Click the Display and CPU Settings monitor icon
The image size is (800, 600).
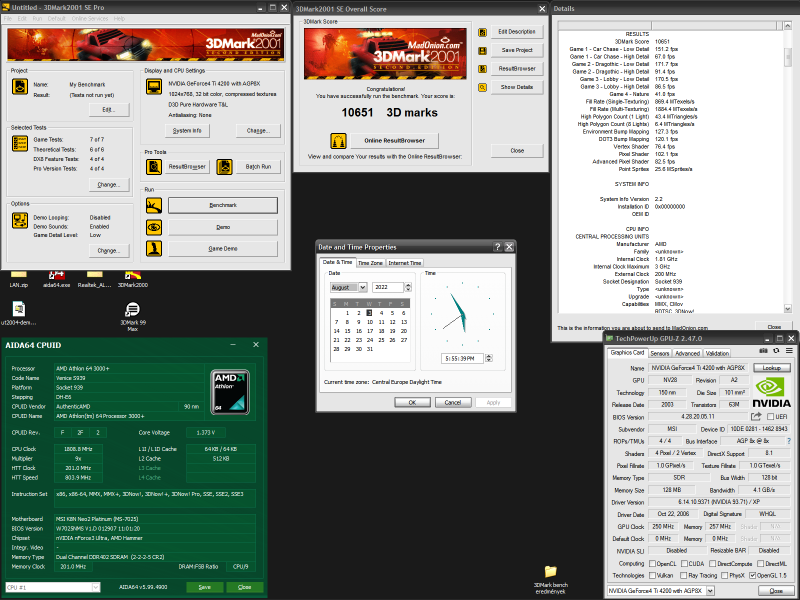154,86
